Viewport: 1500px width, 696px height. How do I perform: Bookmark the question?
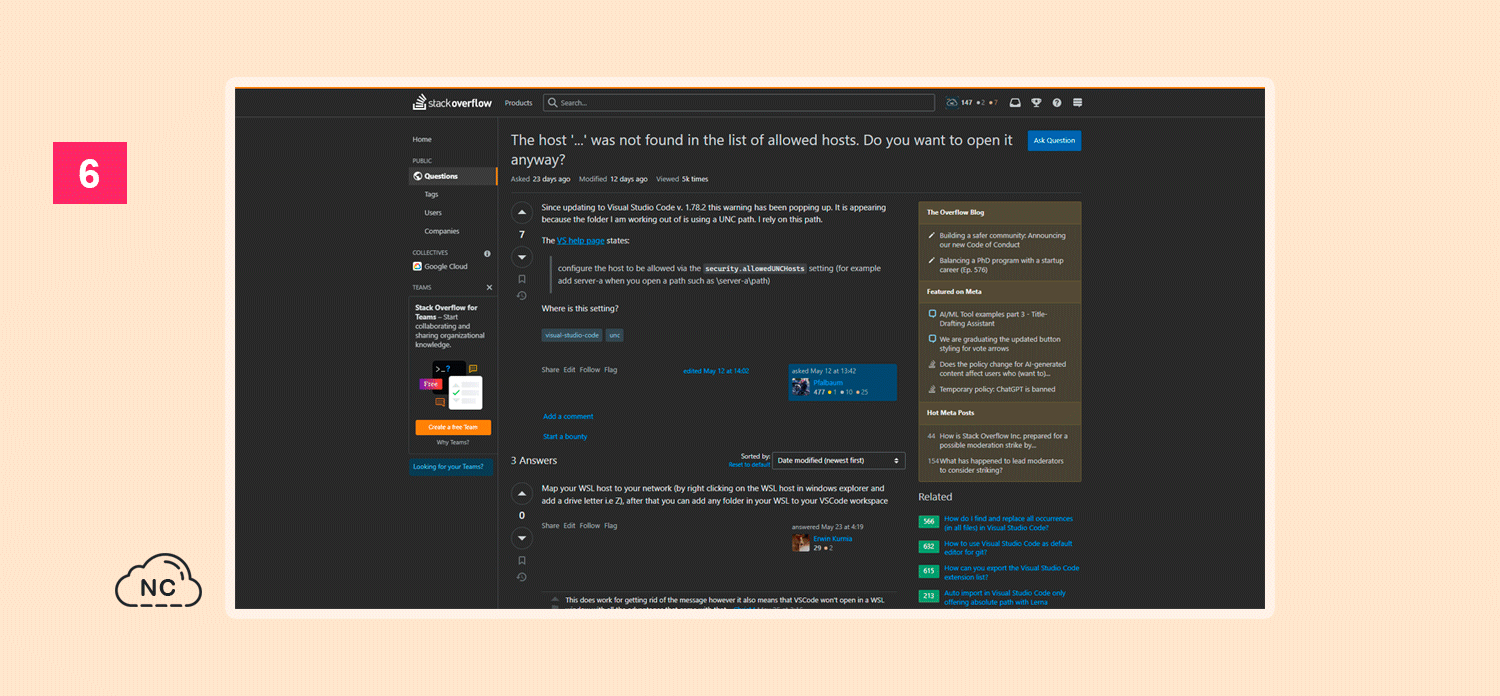pyautogui.click(x=521, y=279)
